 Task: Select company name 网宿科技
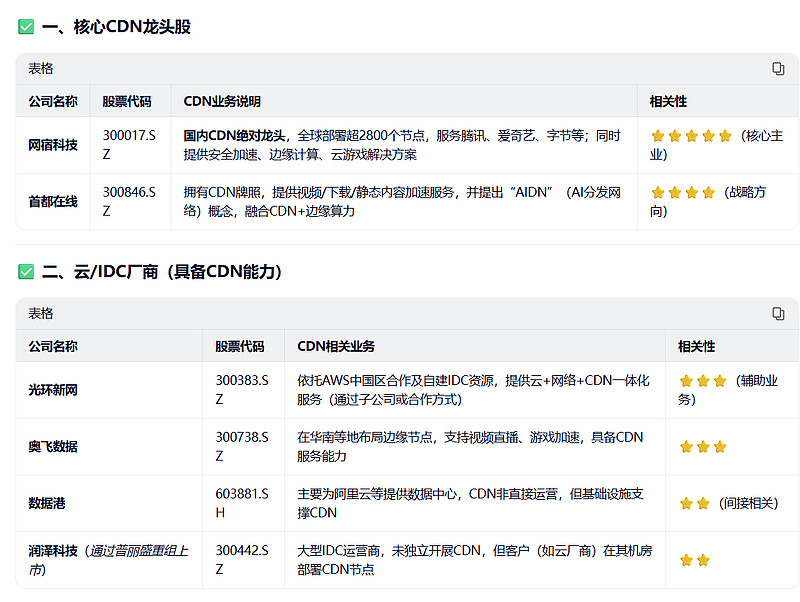[x=53, y=145]
